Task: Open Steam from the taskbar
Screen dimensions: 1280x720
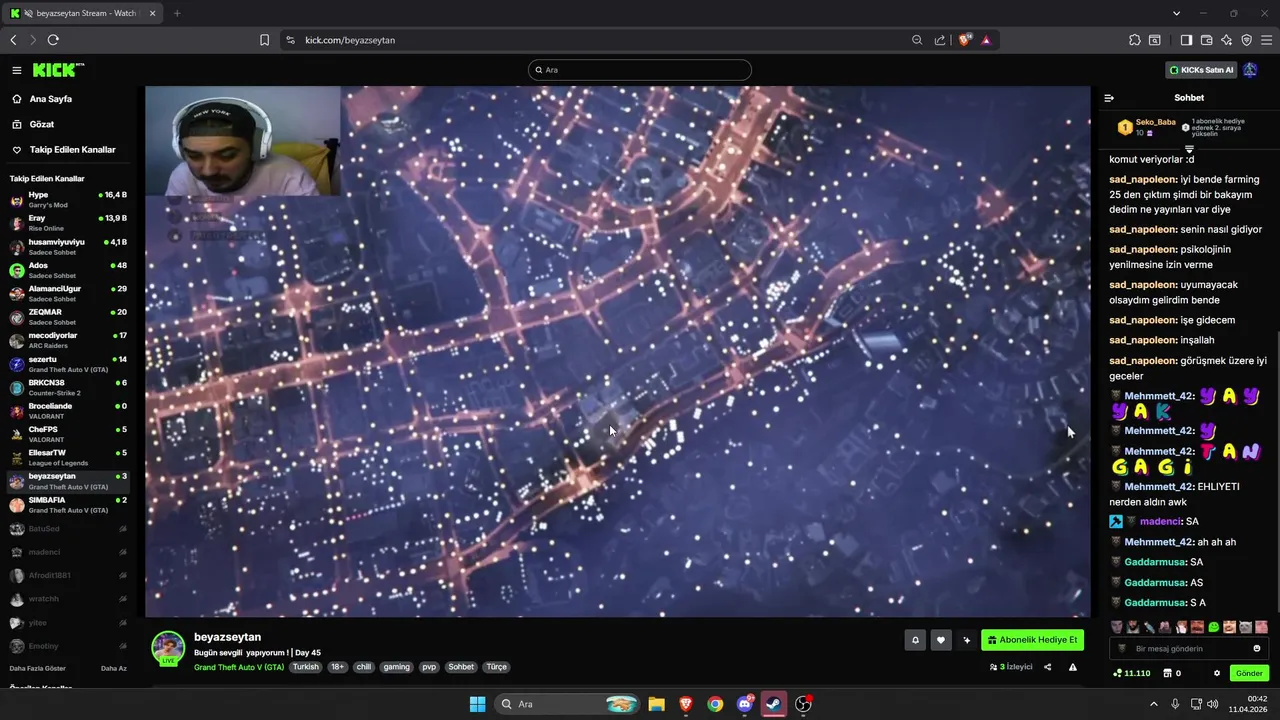Action: pos(774,704)
